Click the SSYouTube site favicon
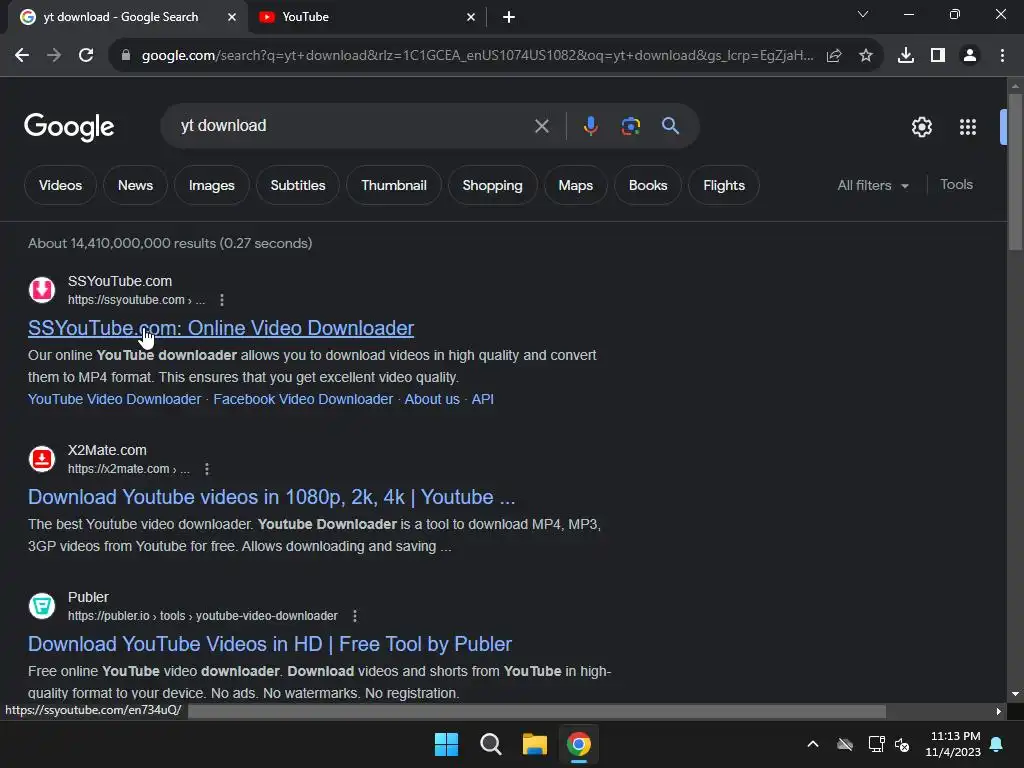Screen dimensions: 1024x768 point(42,289)
